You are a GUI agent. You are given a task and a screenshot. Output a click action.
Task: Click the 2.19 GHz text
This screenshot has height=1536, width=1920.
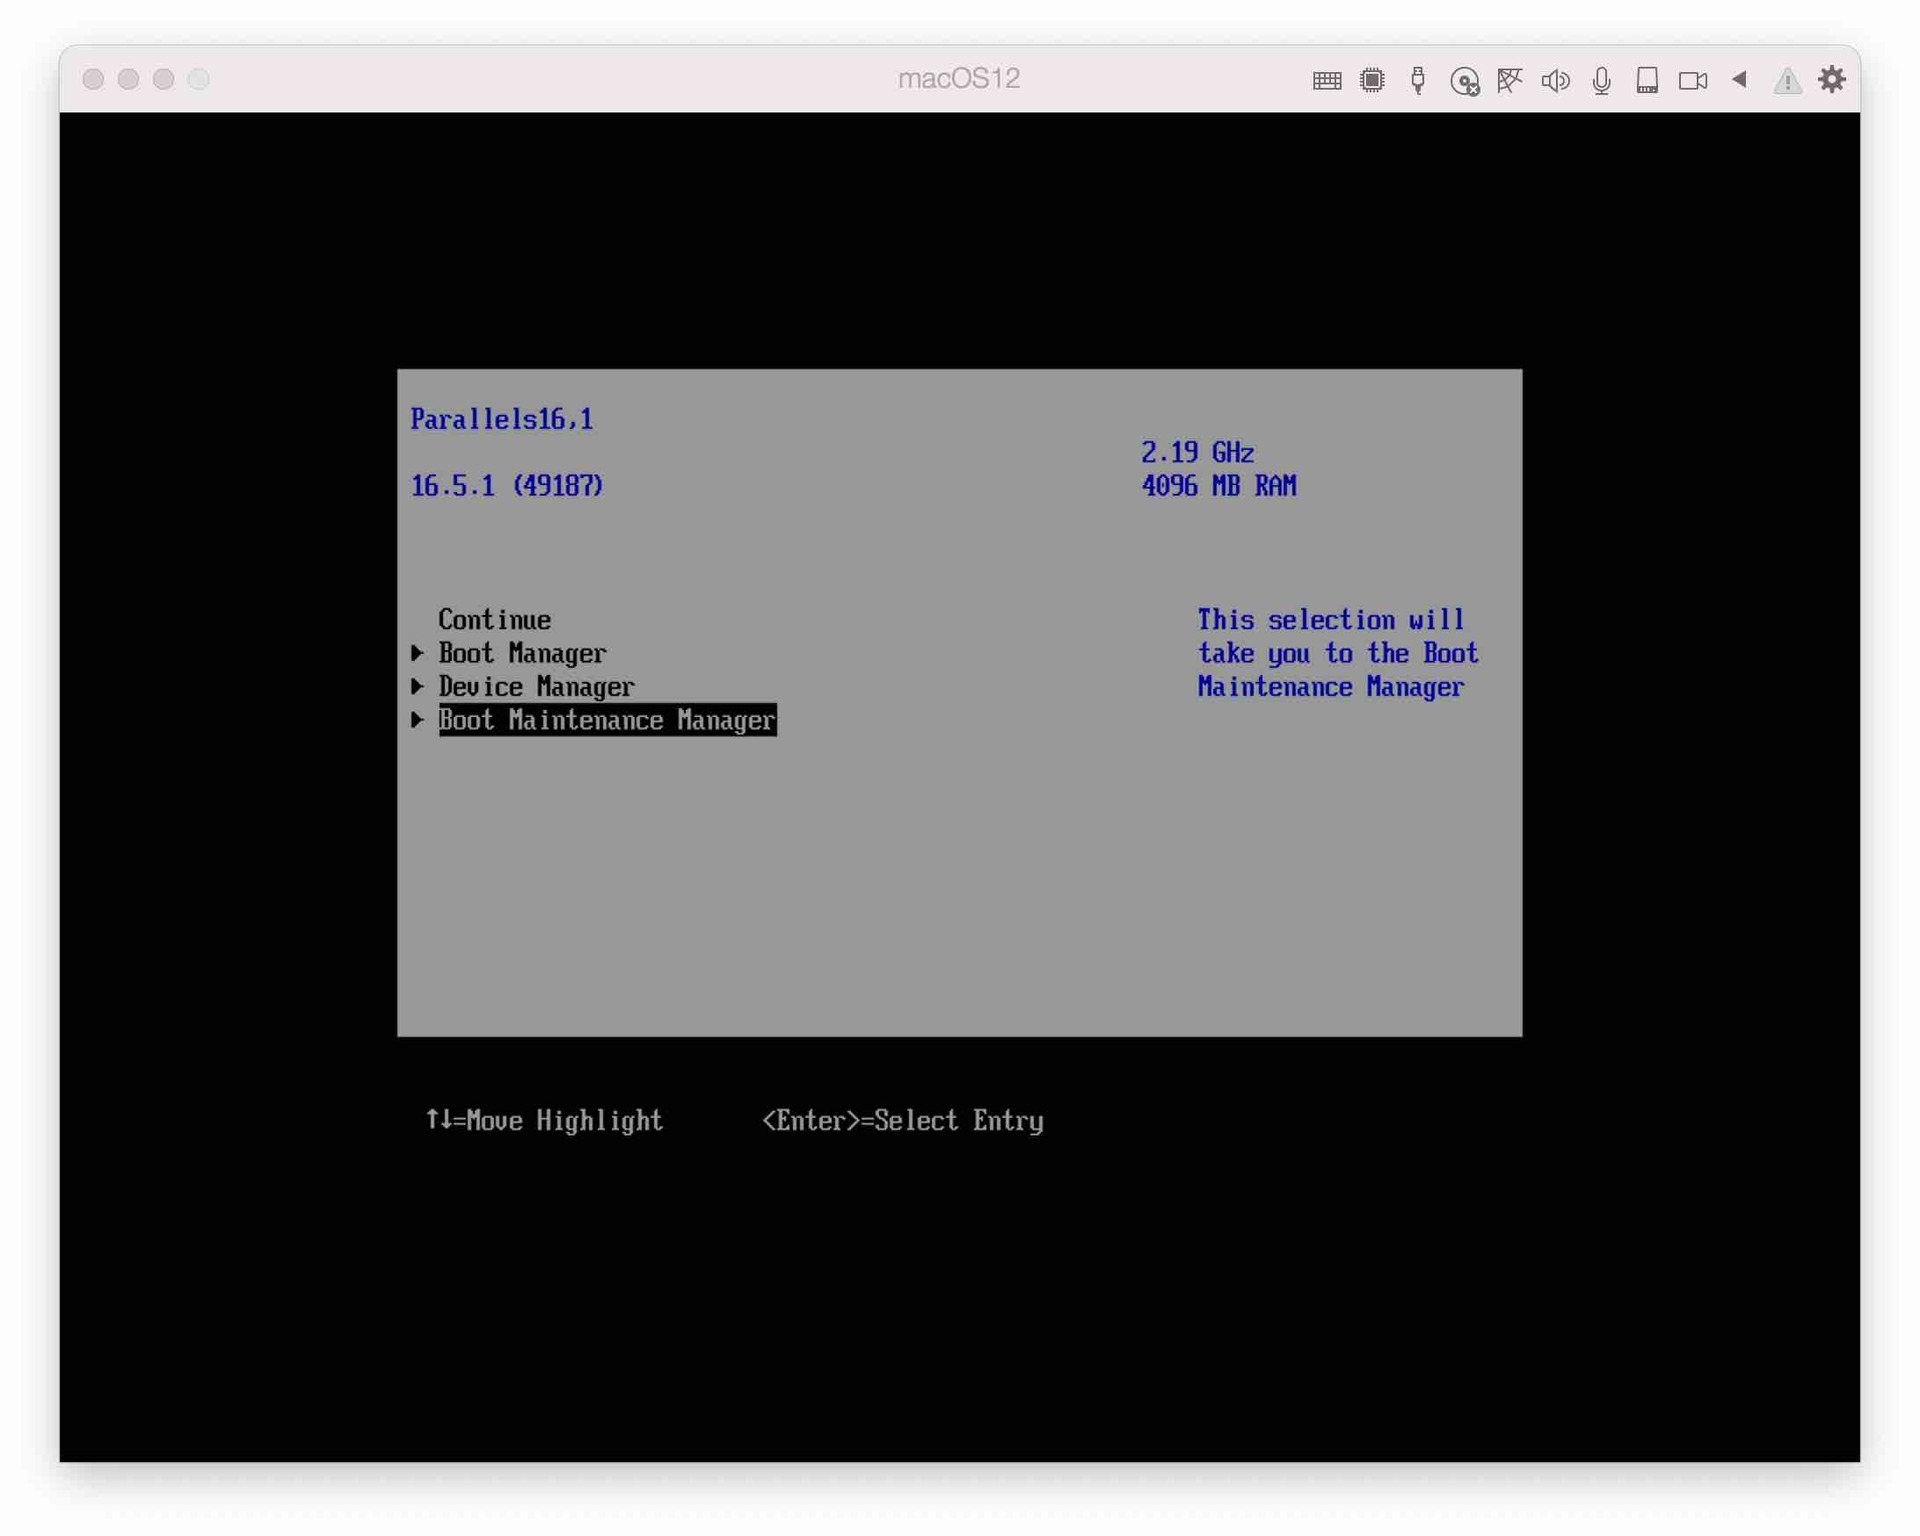click(1197, 452)
